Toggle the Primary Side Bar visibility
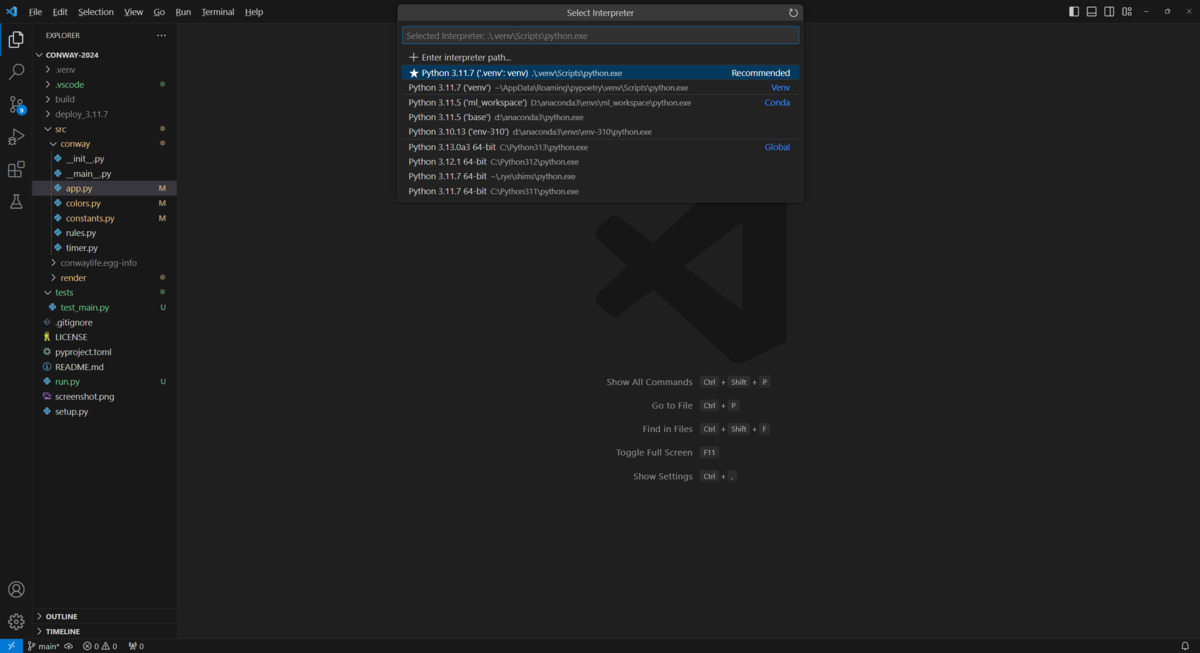Viewport: 1200px width, 653px height. click(1072, 10)
